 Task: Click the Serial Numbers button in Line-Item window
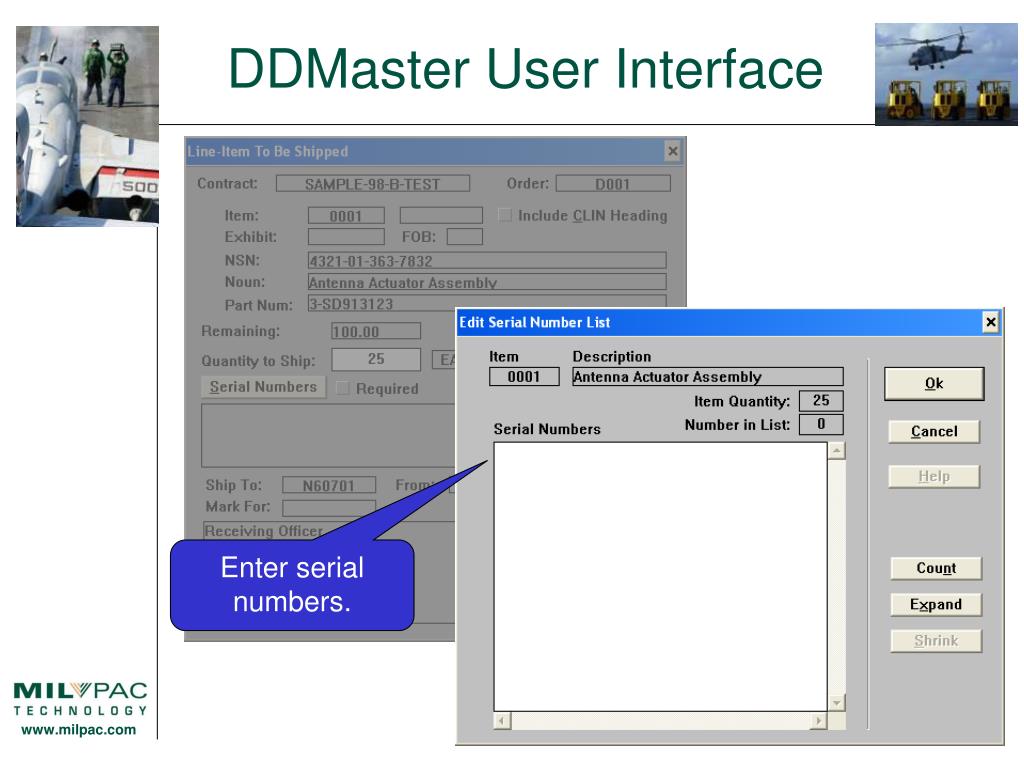click(263, 387)
